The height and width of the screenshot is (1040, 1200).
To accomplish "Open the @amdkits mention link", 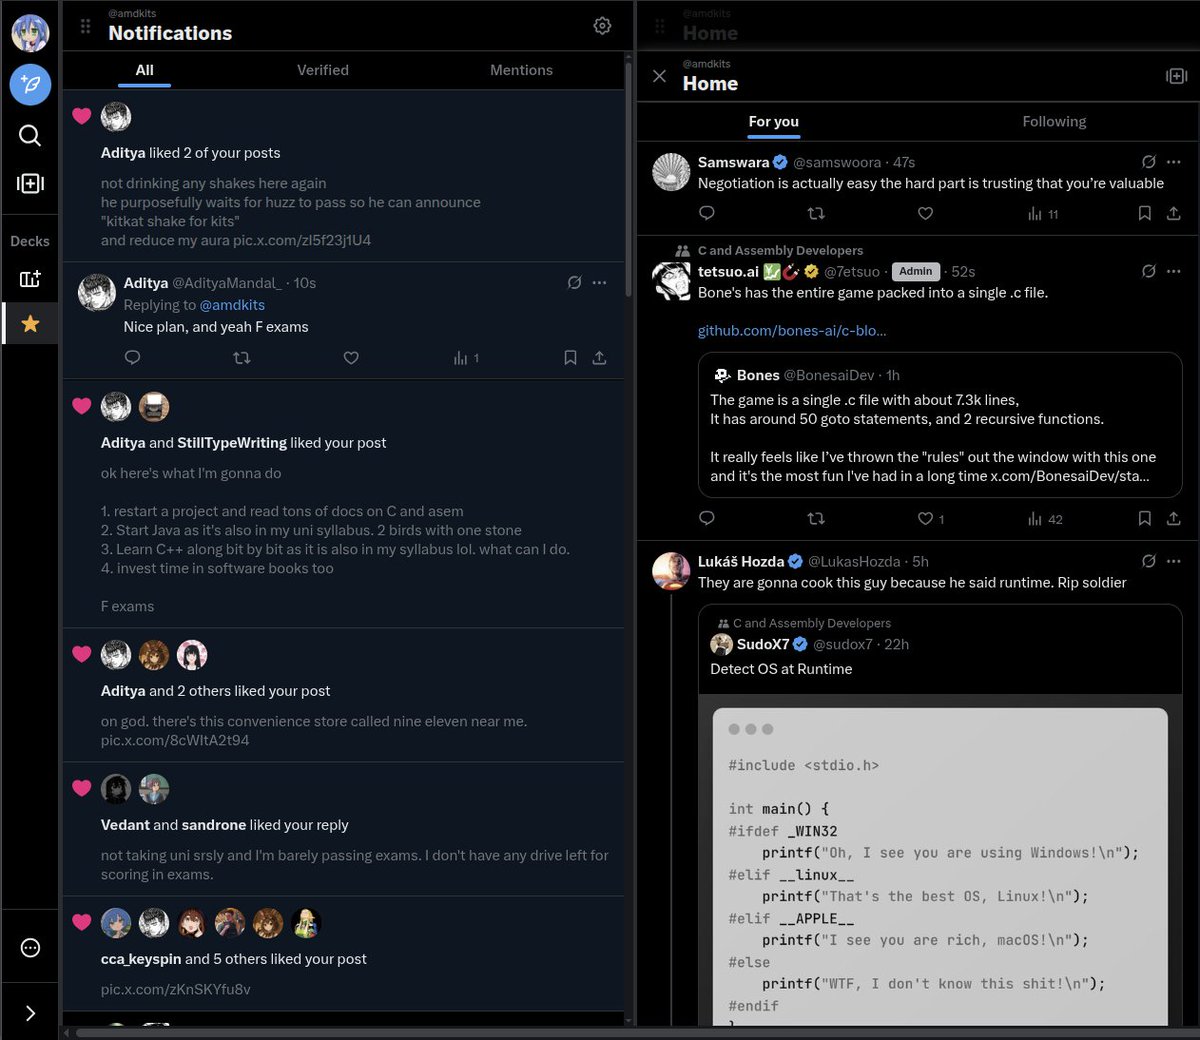I will pos(232,305).
